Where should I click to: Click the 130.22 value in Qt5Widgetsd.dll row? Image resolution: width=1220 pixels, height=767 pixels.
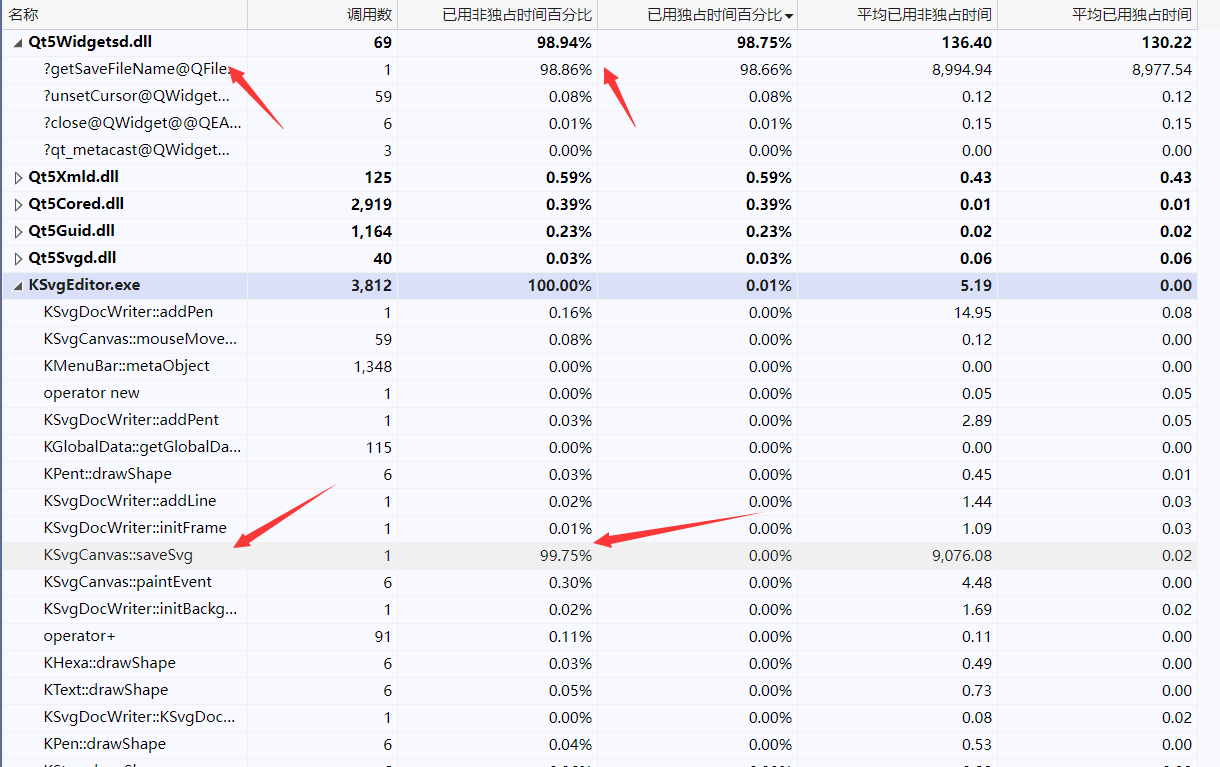1167,43
